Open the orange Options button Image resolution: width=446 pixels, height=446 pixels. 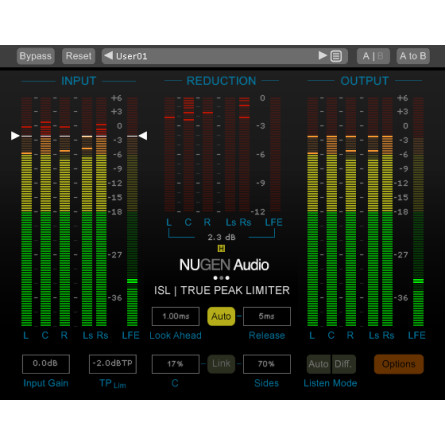[399, 364]
